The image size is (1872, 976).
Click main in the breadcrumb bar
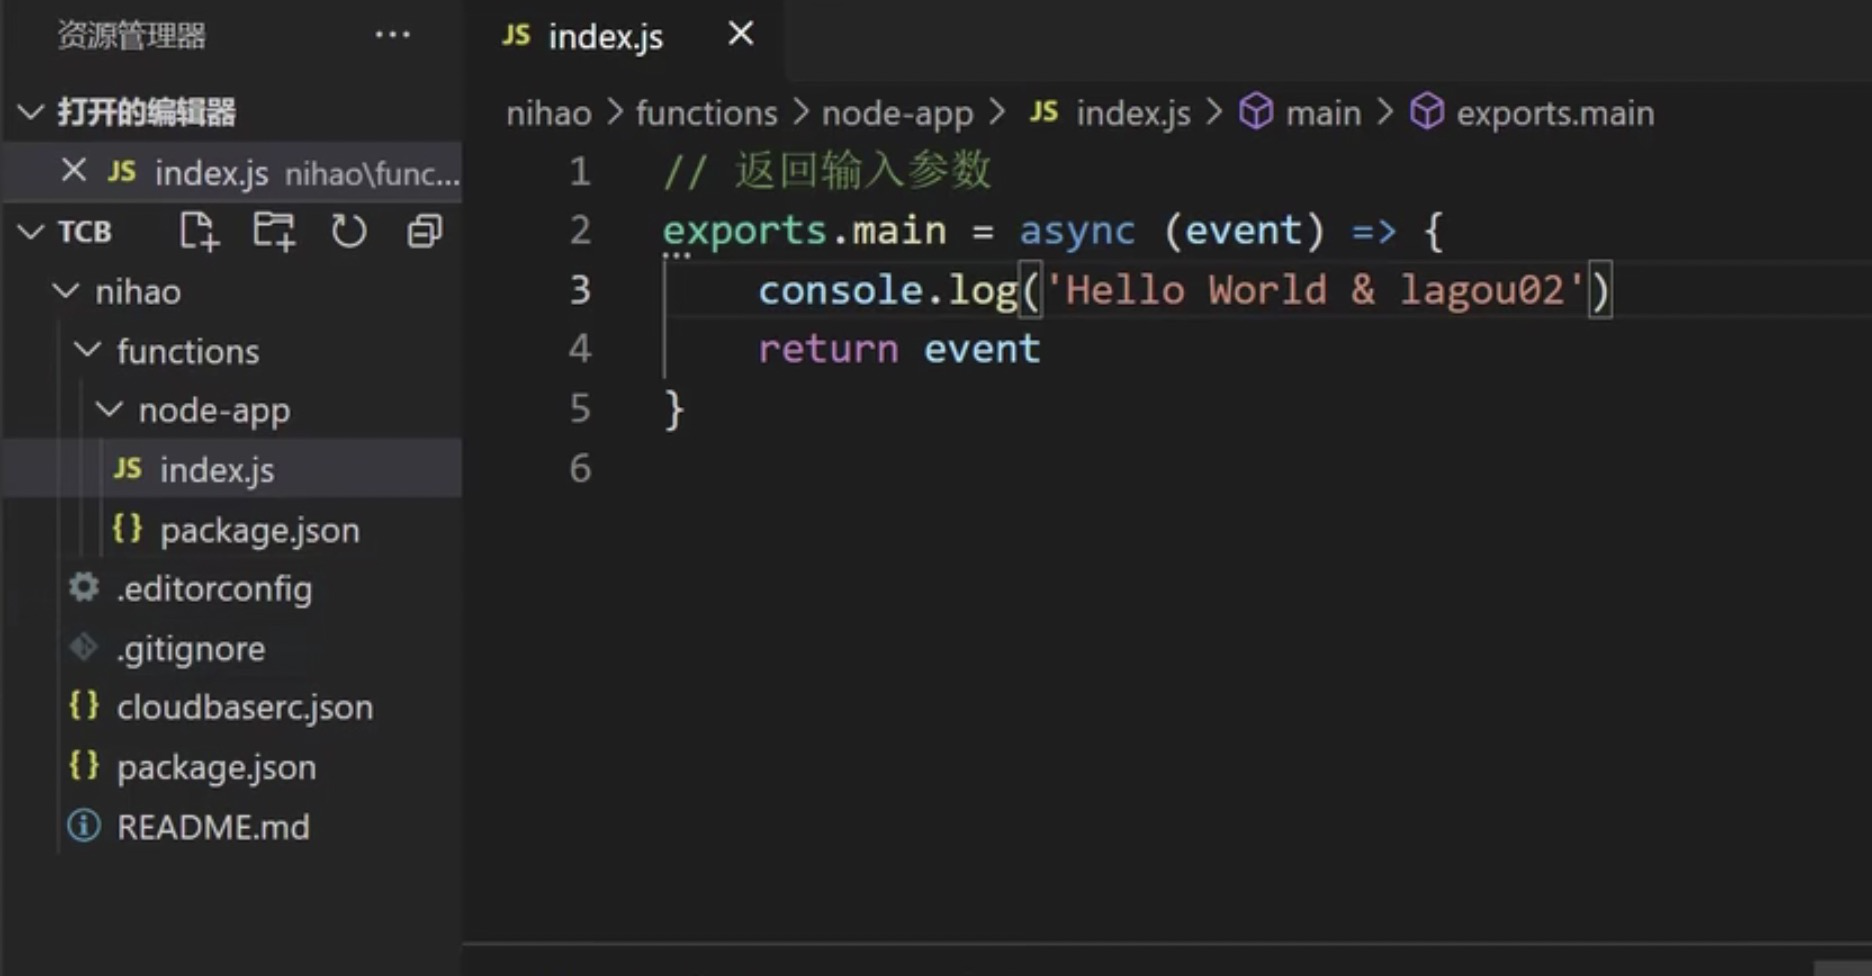pyautogui.click(x=1322, y=112)
